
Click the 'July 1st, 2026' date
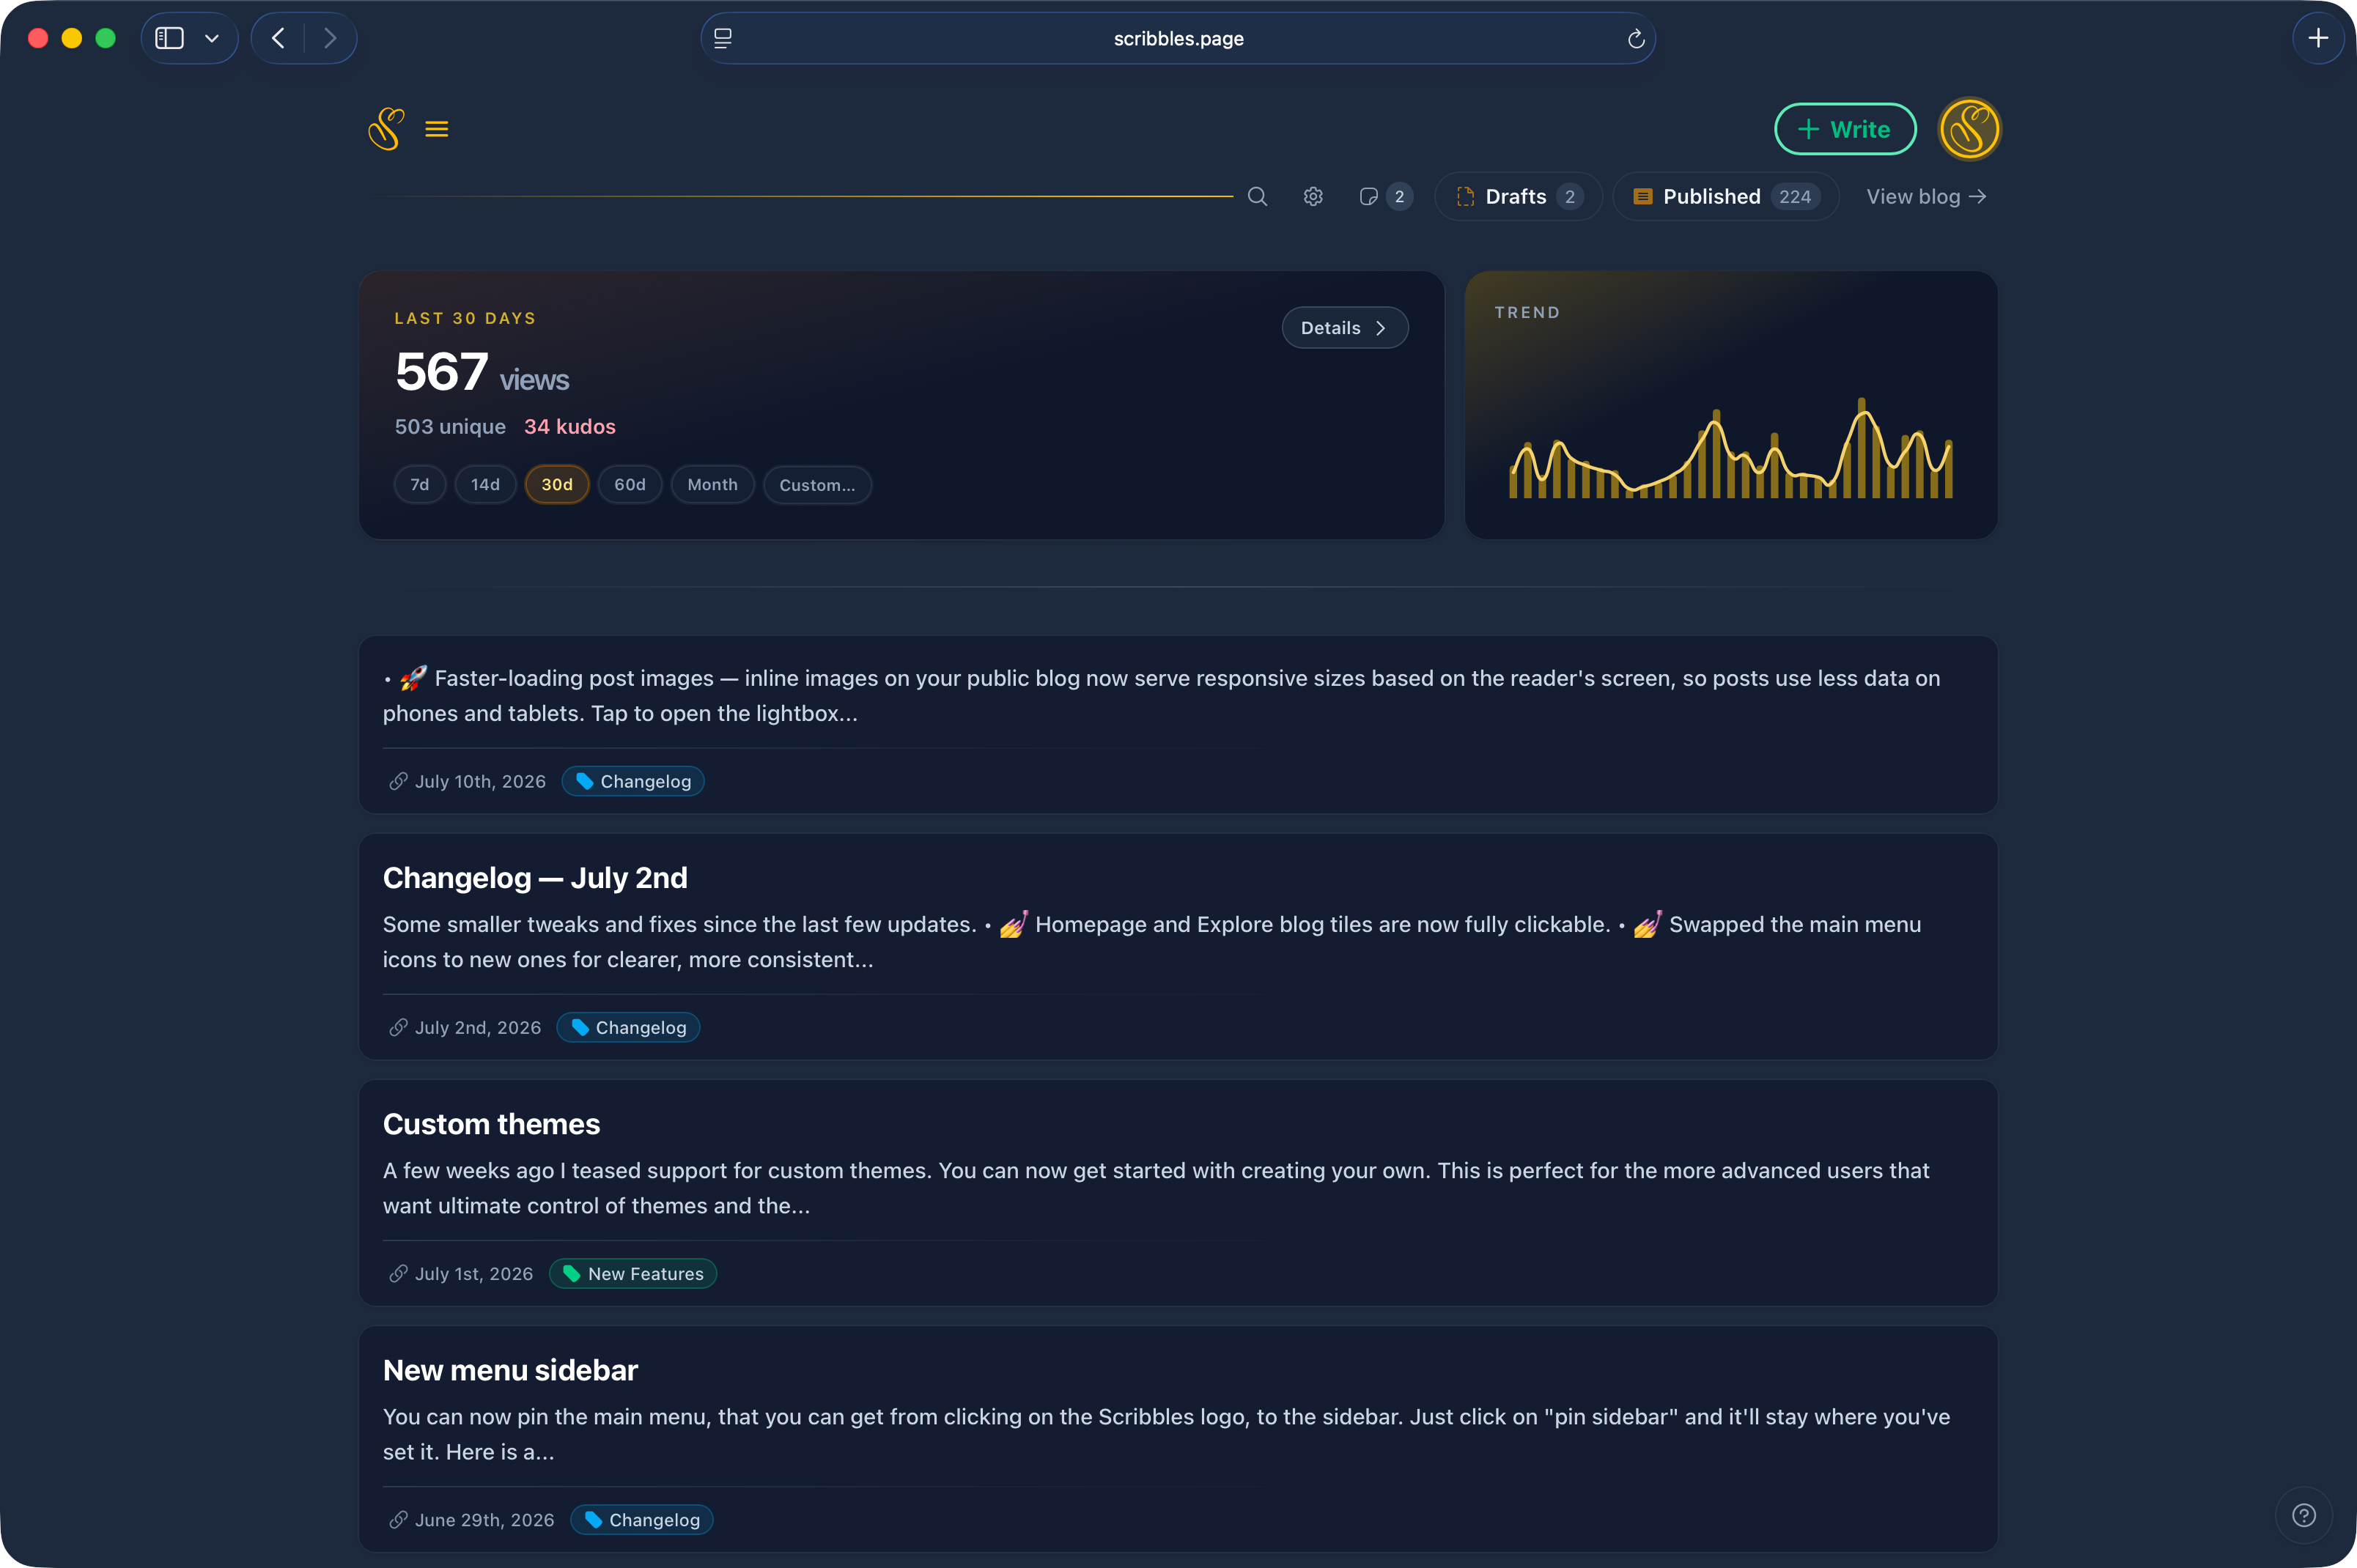[x=474, y=1273]
